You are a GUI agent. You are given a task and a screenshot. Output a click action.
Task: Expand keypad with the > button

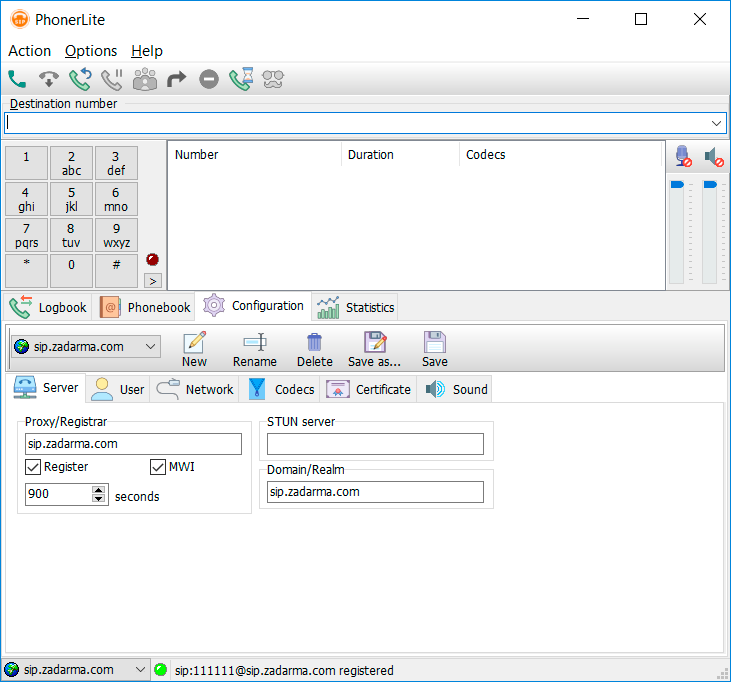coord(153,281)
